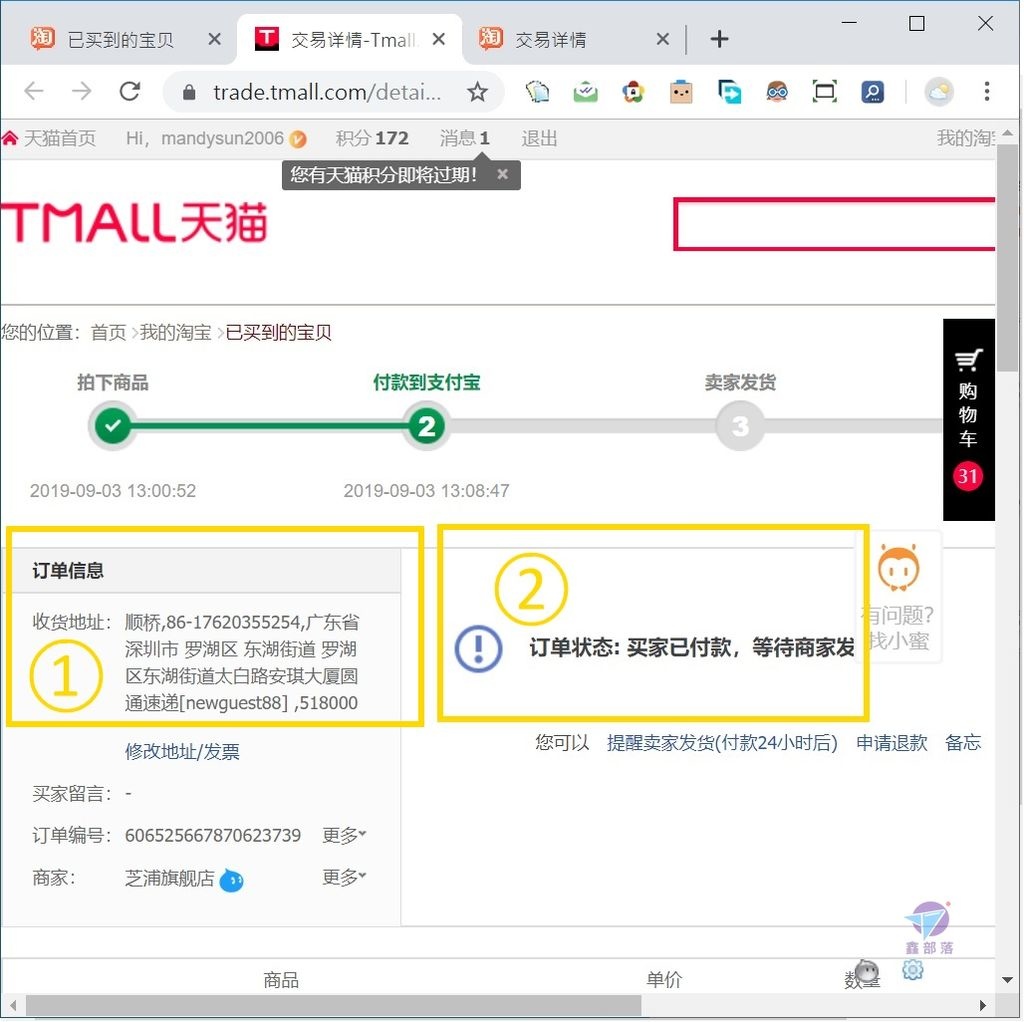The image size is (1024, 1022).
Task: Click the 单价 column header
Action: 664,980
